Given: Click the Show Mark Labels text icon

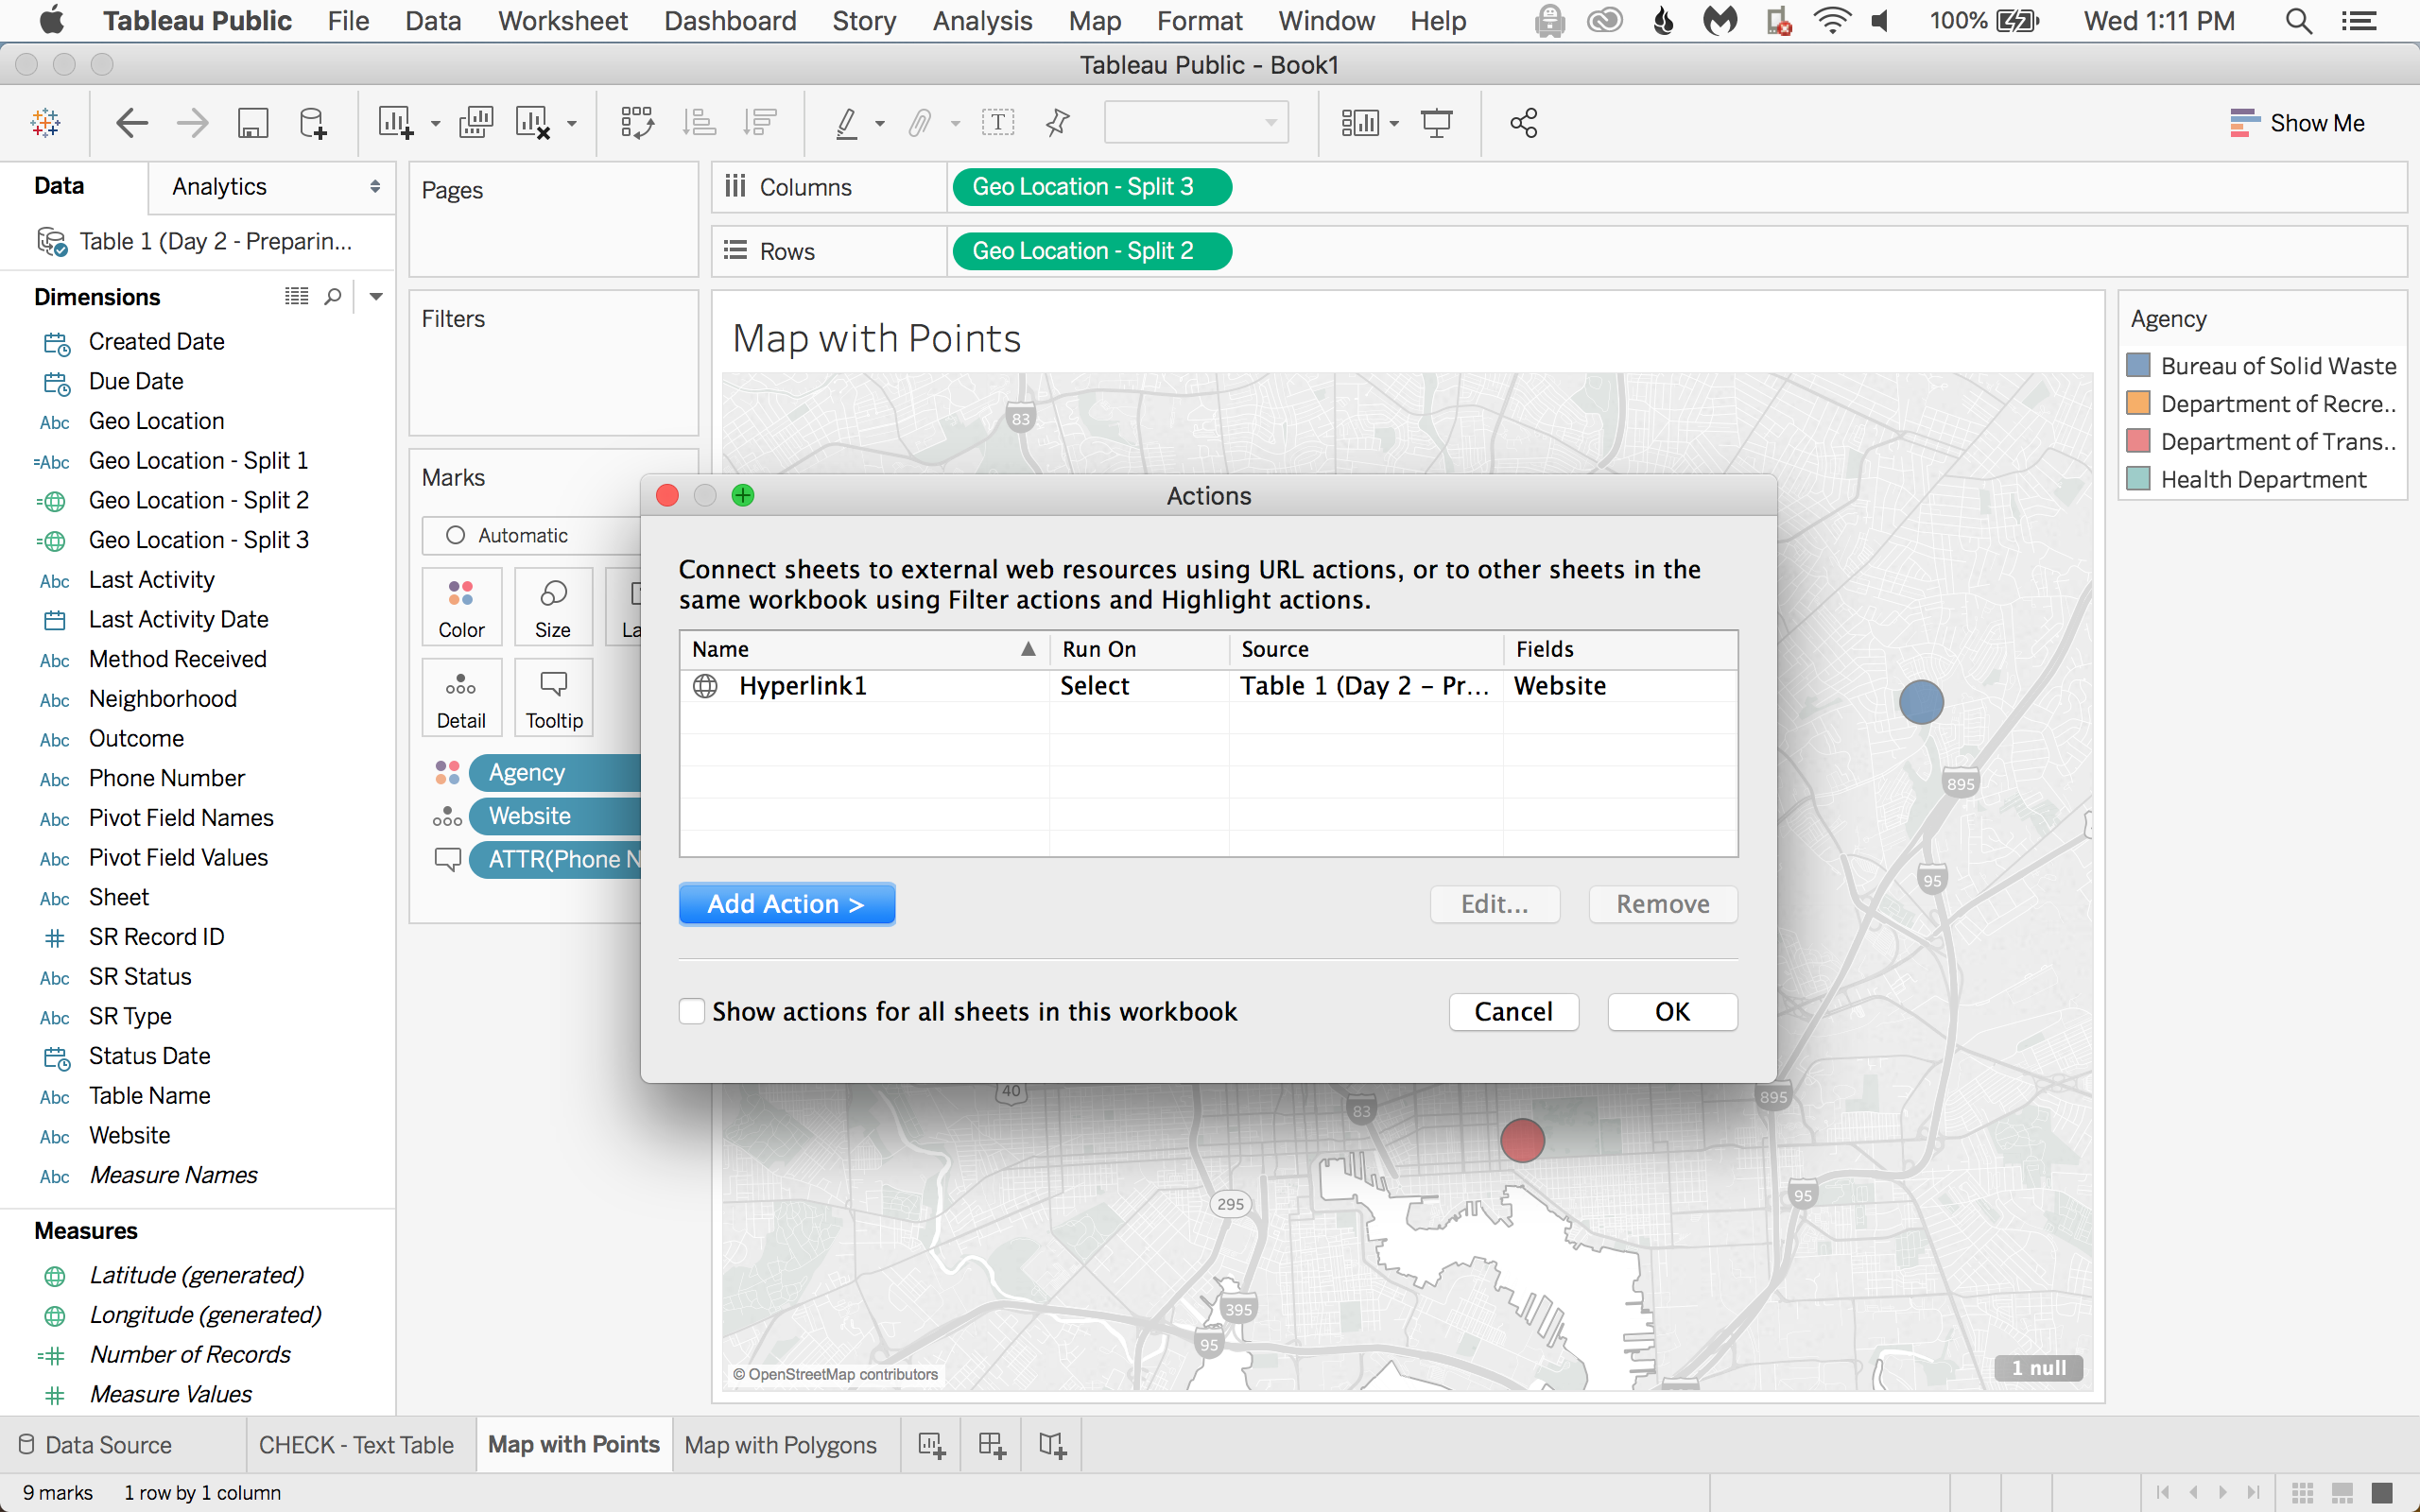Looking at the screenshot, I should (x=998, y=123).
